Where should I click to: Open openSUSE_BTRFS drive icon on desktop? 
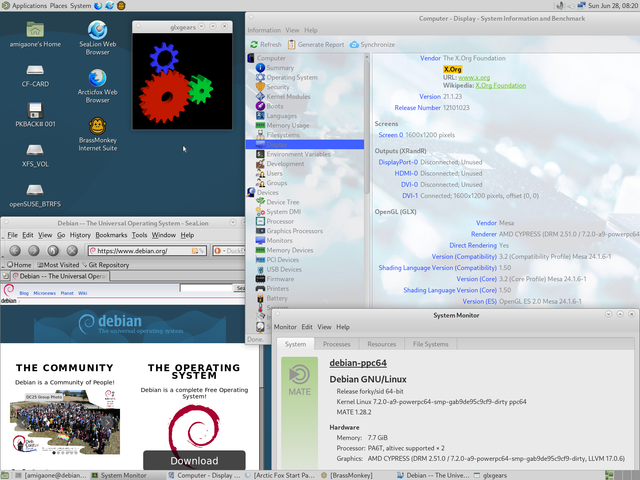[35, 195]
